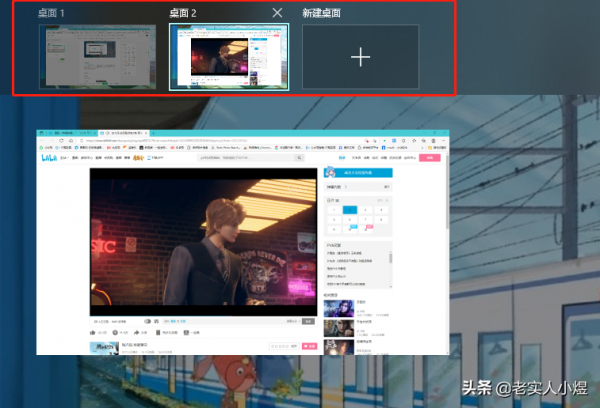Add a desktop with the 新建桌面 plus tile

point(360,57)
